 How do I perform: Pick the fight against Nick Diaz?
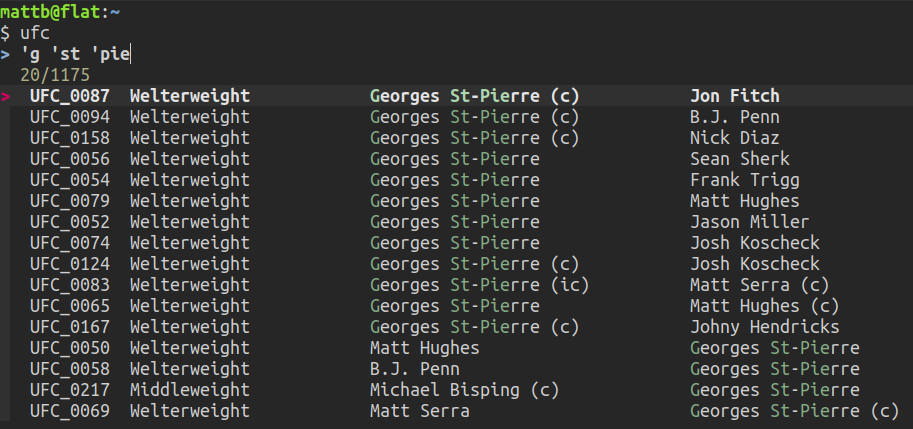(734, 138)
